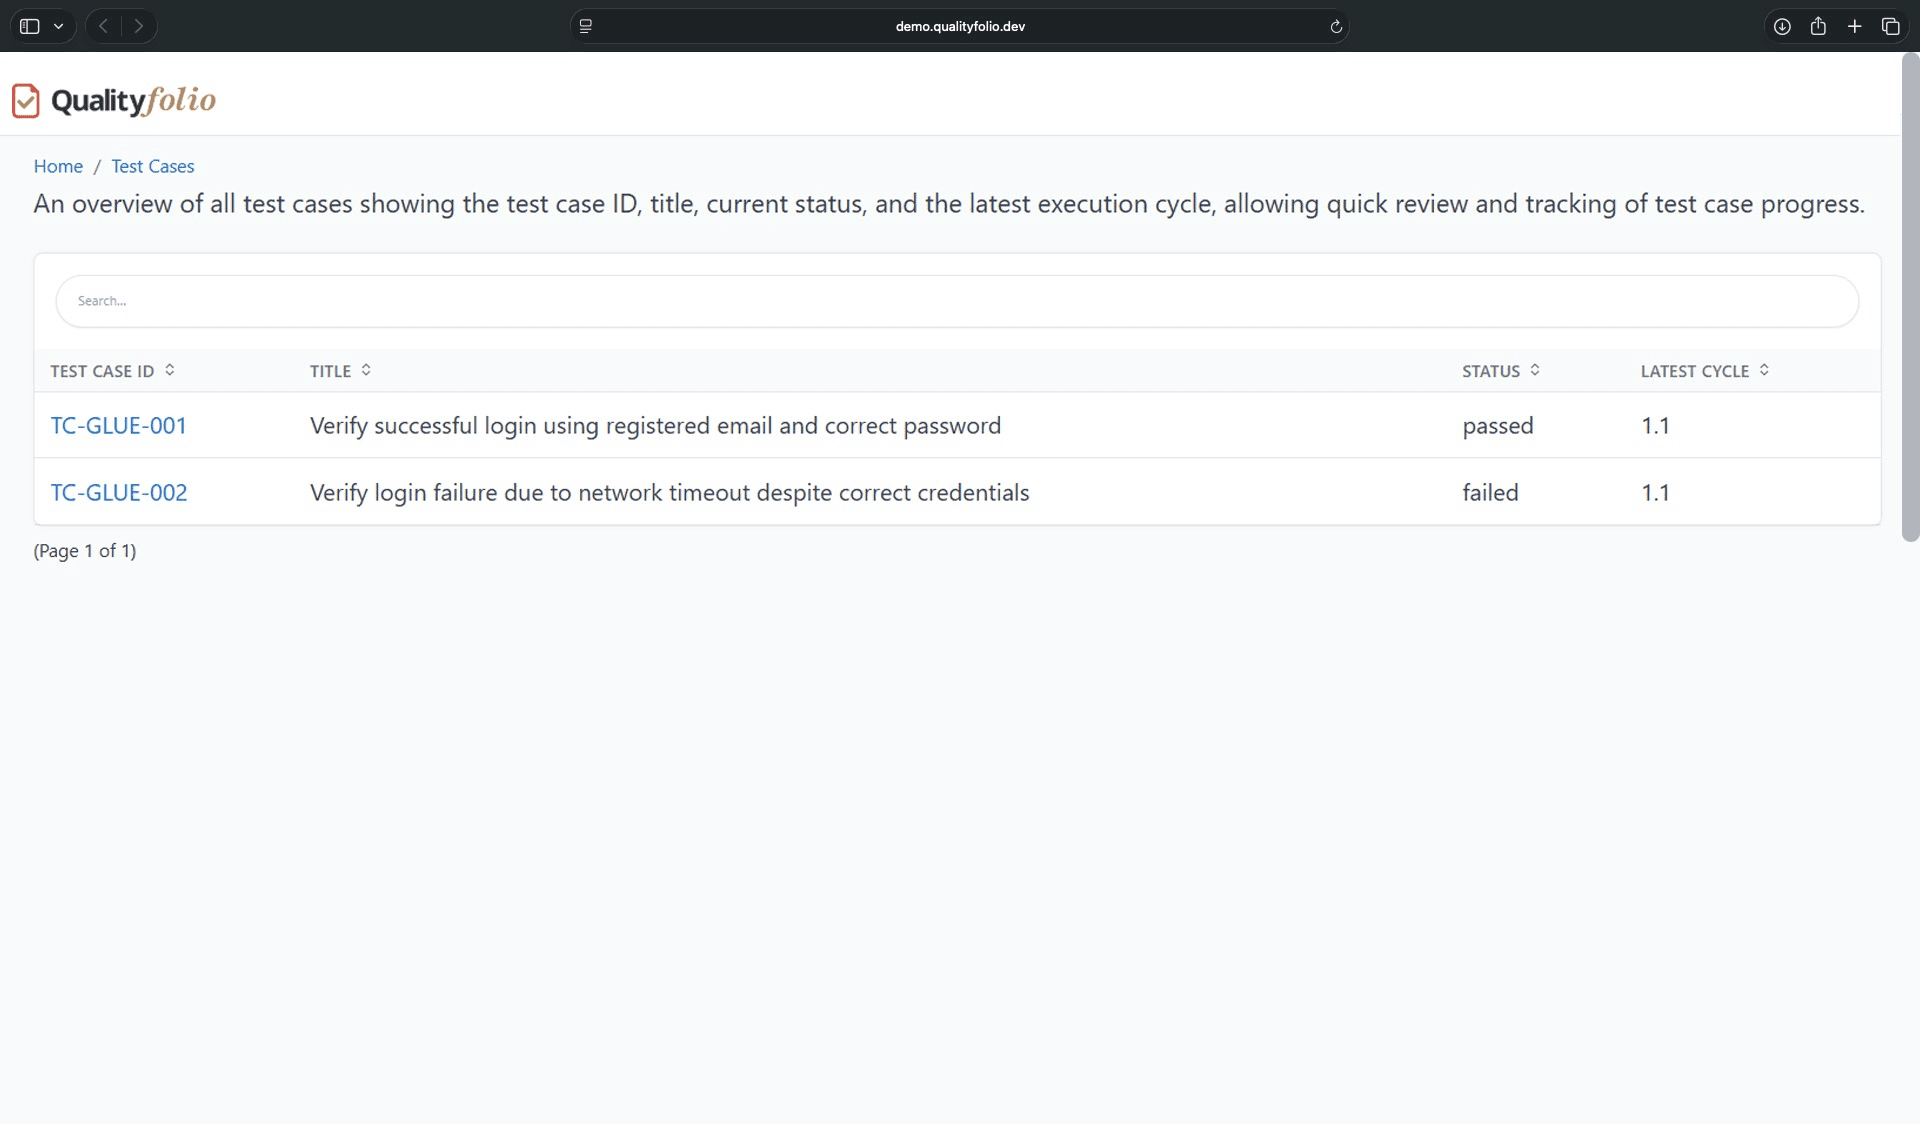The width and height of the screenshot is (1920, 1124).
Task: Click the Test Cases breadcrumb
Action: coord(153,166)
